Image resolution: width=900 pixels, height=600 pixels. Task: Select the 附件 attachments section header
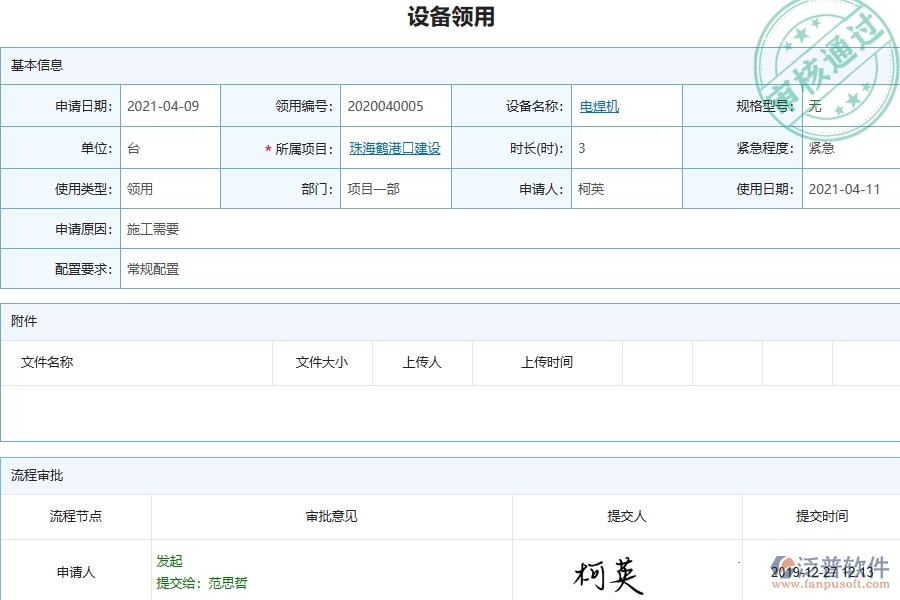pos(23,321)
